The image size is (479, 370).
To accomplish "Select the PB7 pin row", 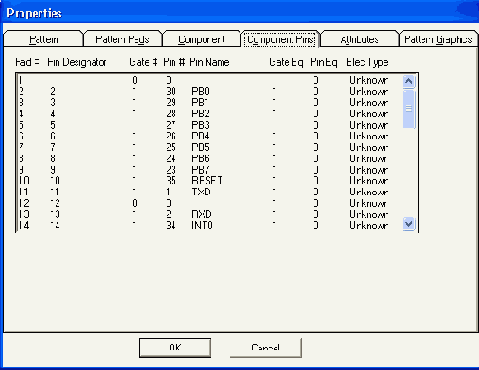I will 209,170.
